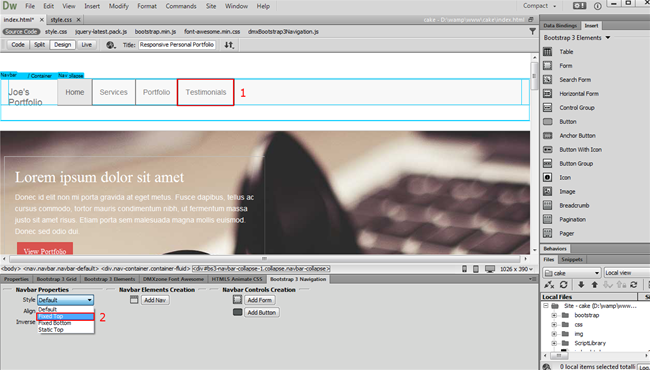Open the cake site dropdown
Image resolution: width=650 pixels, height=370 pixels.
pyautogui.click(x=572, y=273)
